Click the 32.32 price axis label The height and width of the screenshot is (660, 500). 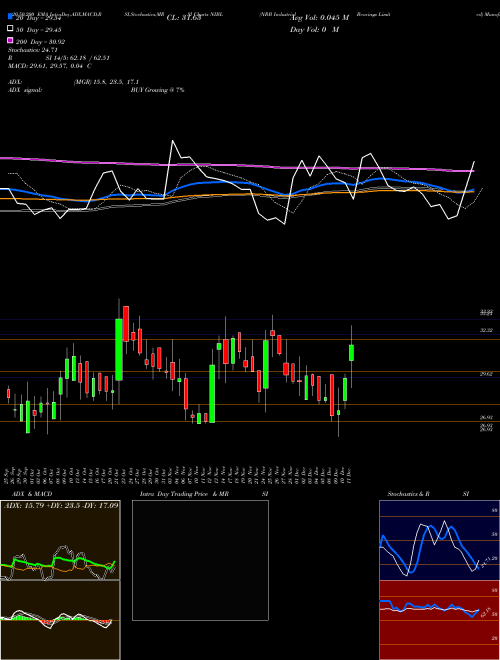pyautogui.click(x=486, y=331)
